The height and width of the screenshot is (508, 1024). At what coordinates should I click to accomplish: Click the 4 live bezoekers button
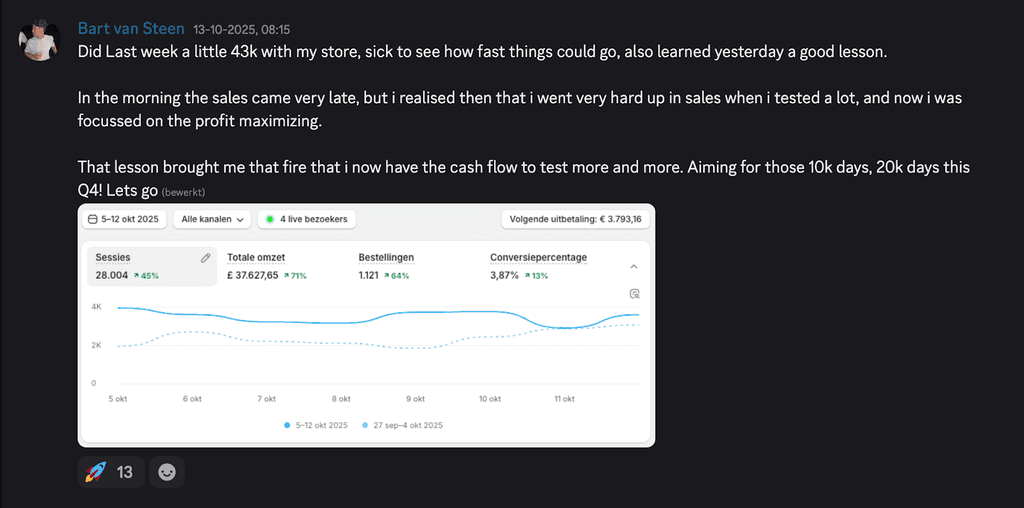307,219
